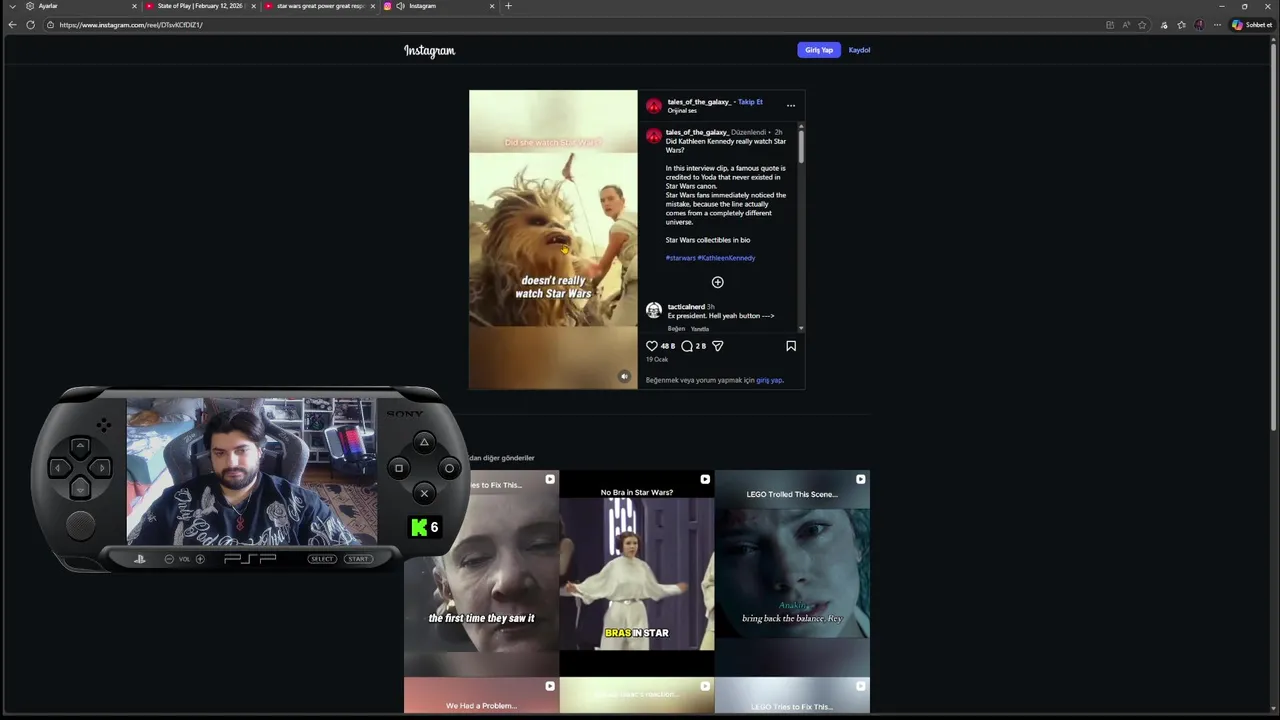
Task: Open the app install icon in address bar
Action: point(1110,25)
